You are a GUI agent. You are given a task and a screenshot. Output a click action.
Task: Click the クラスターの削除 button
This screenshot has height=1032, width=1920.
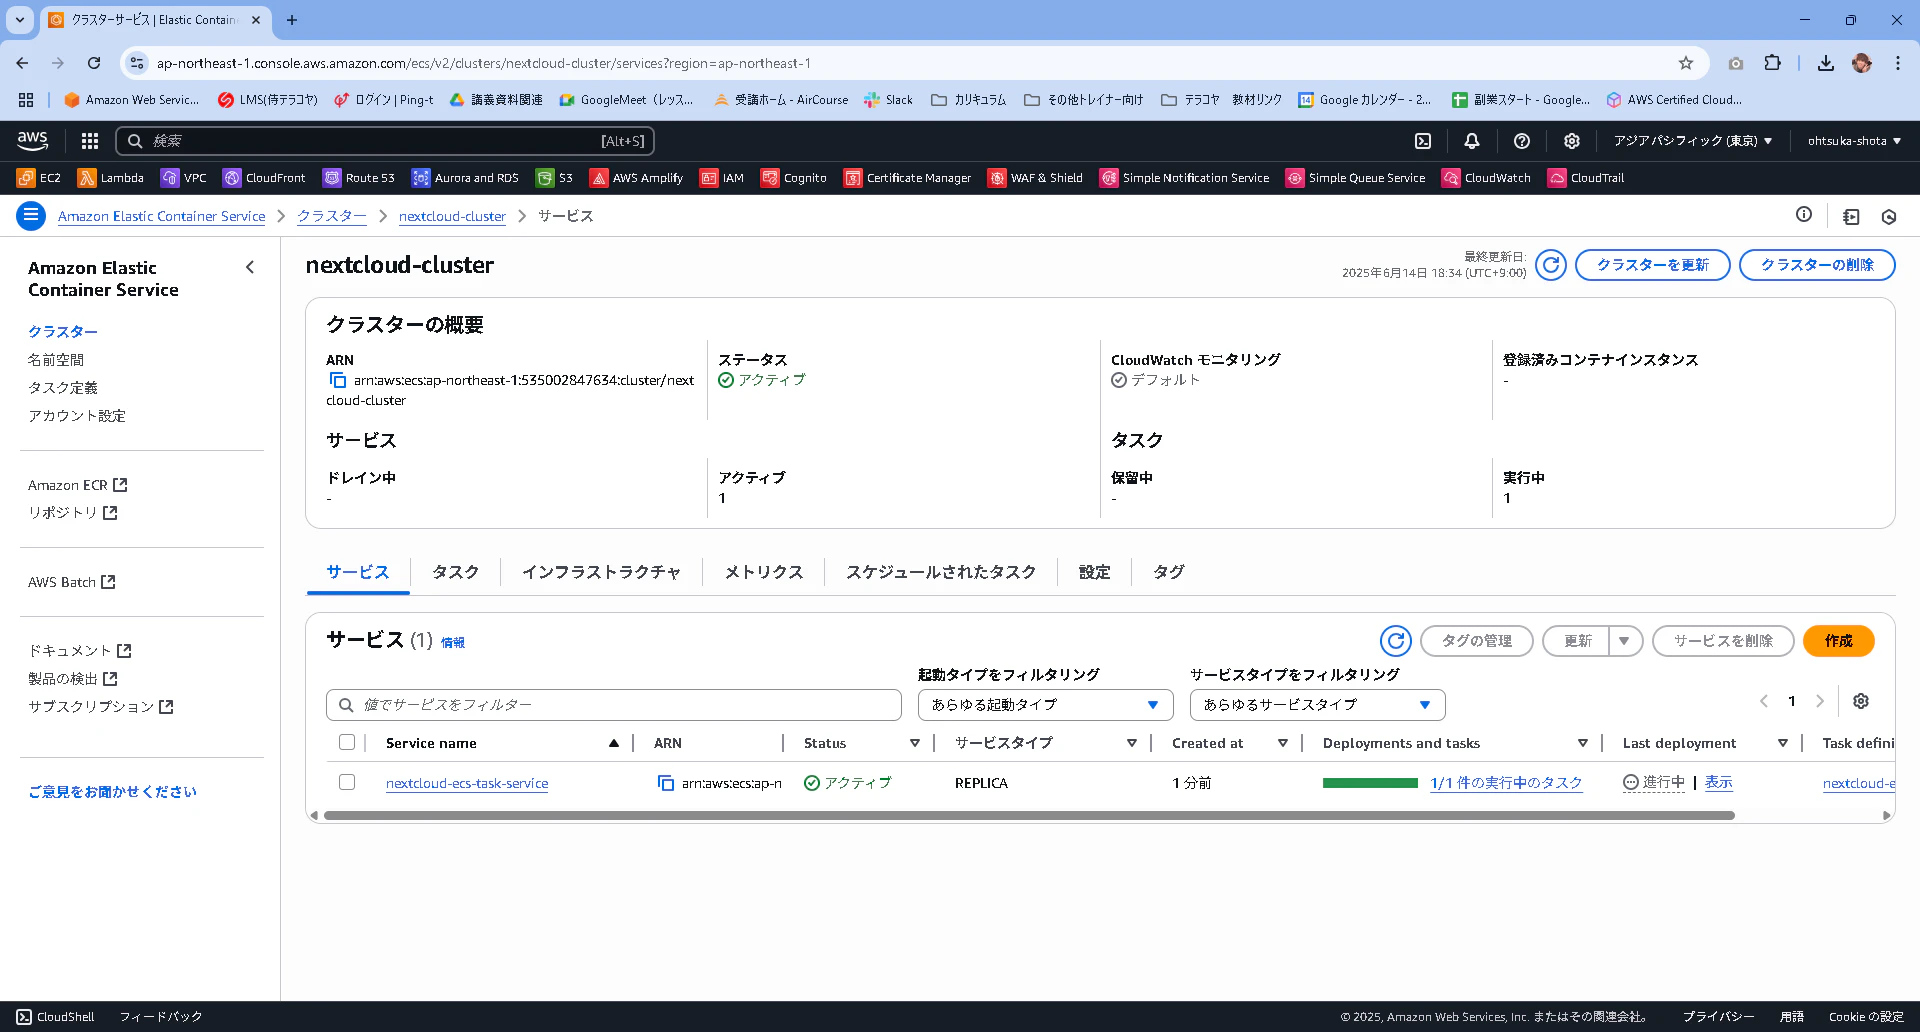(1817, 265)
